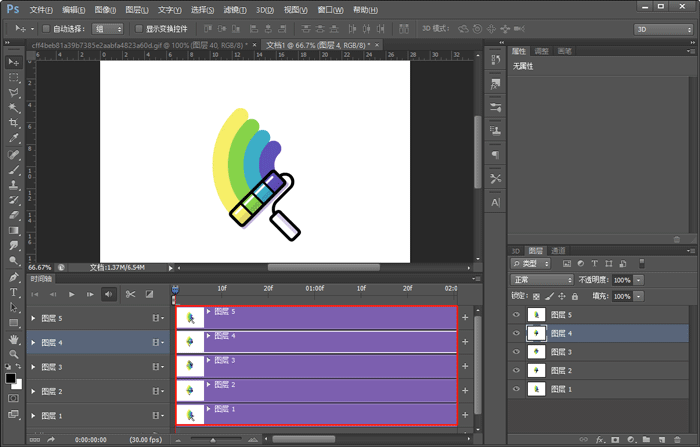Select 图层 3 in the Layers panel
Image resolution: width=700 pixels, height=447 pixels.
598,352
